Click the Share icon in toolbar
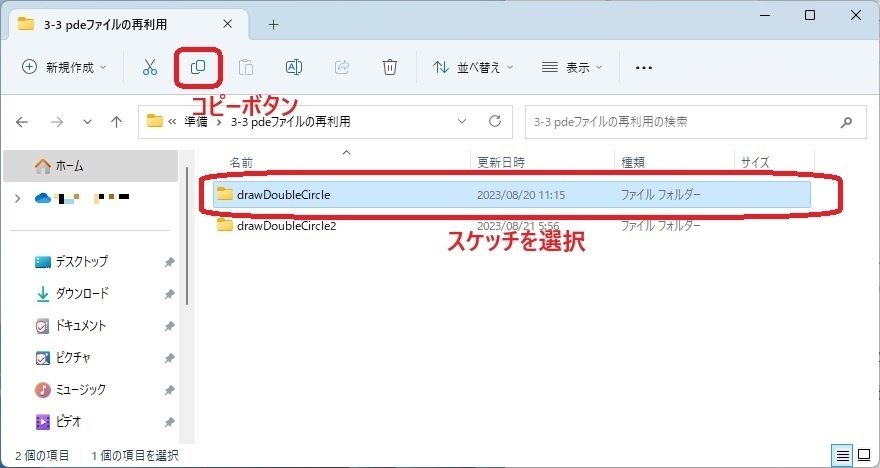 (x=342, y=67)
